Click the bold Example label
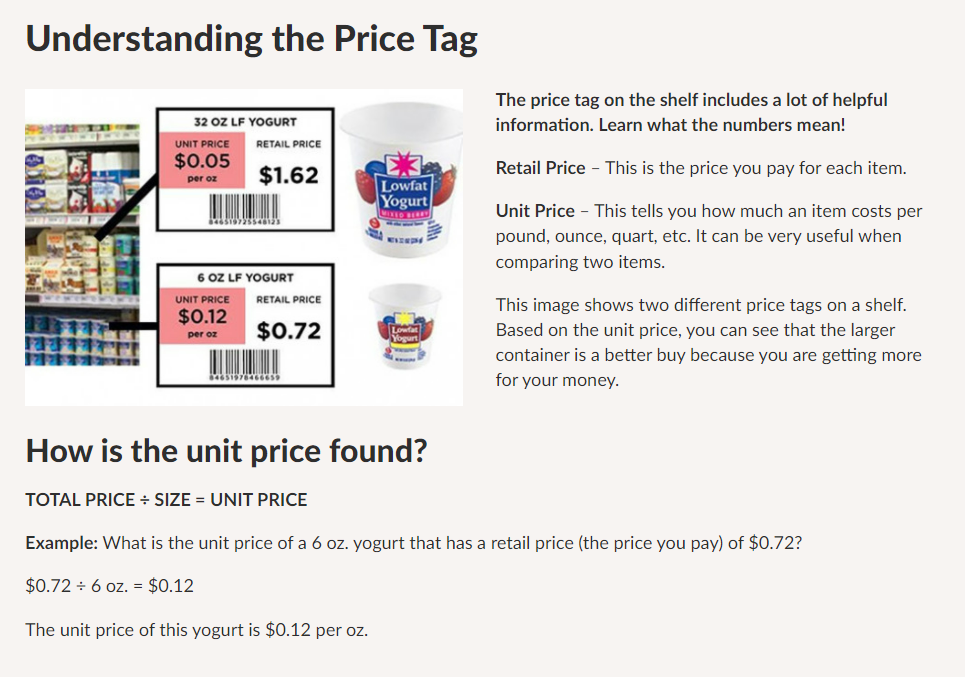The width and height of the screenshot is (965, 677). click(62, 543)
